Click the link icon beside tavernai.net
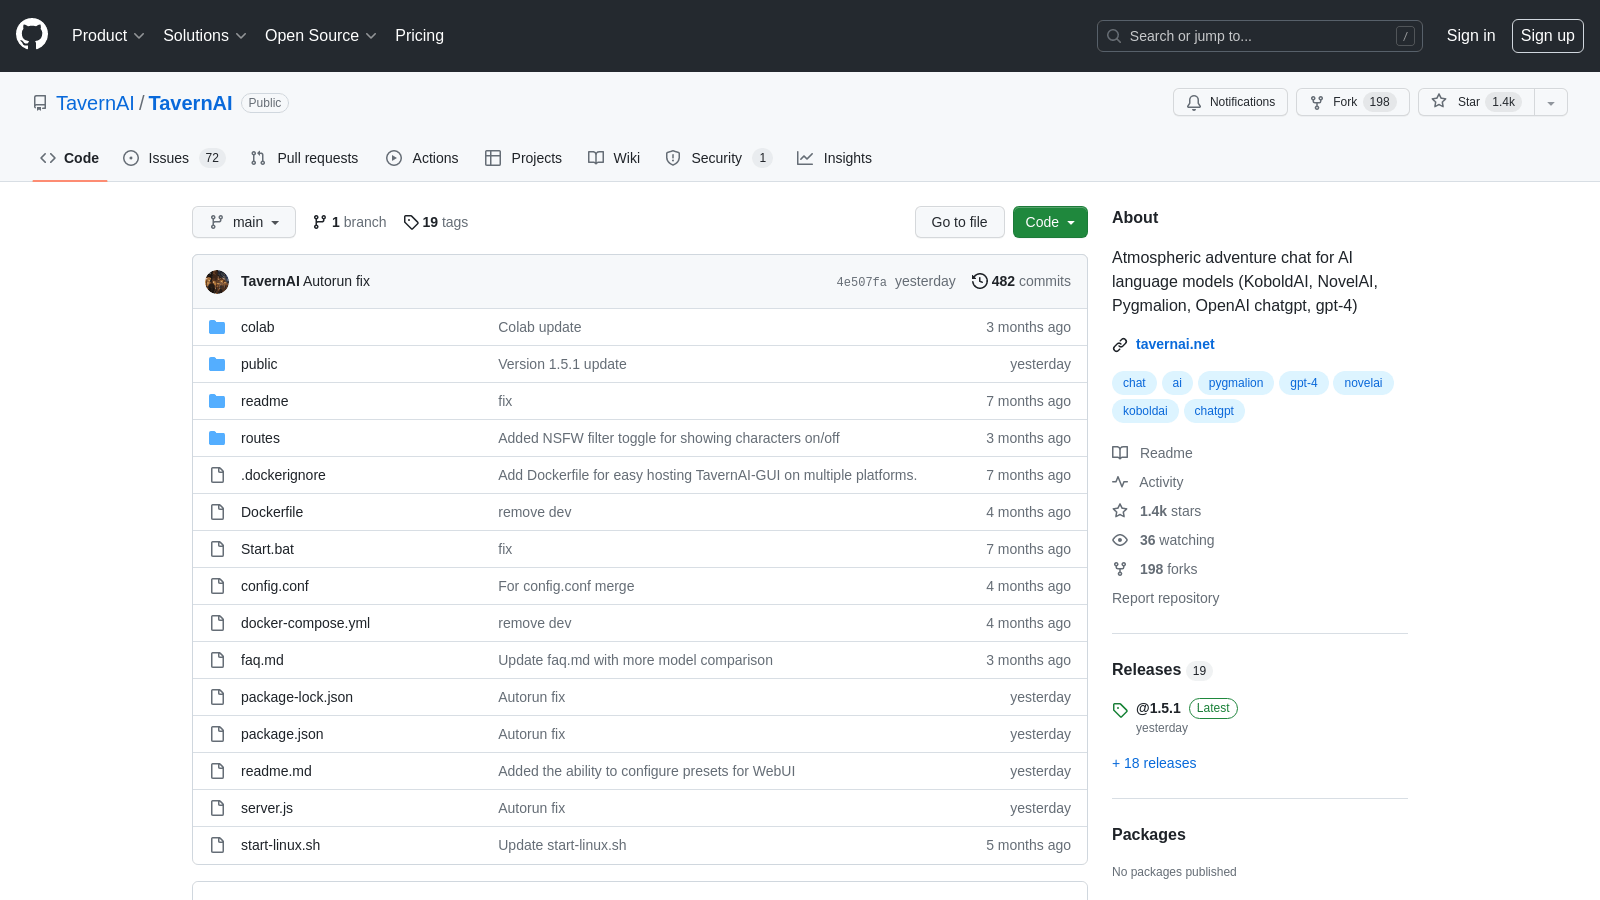Viewport: 1600px width, 900px height. pos(1120,345)
